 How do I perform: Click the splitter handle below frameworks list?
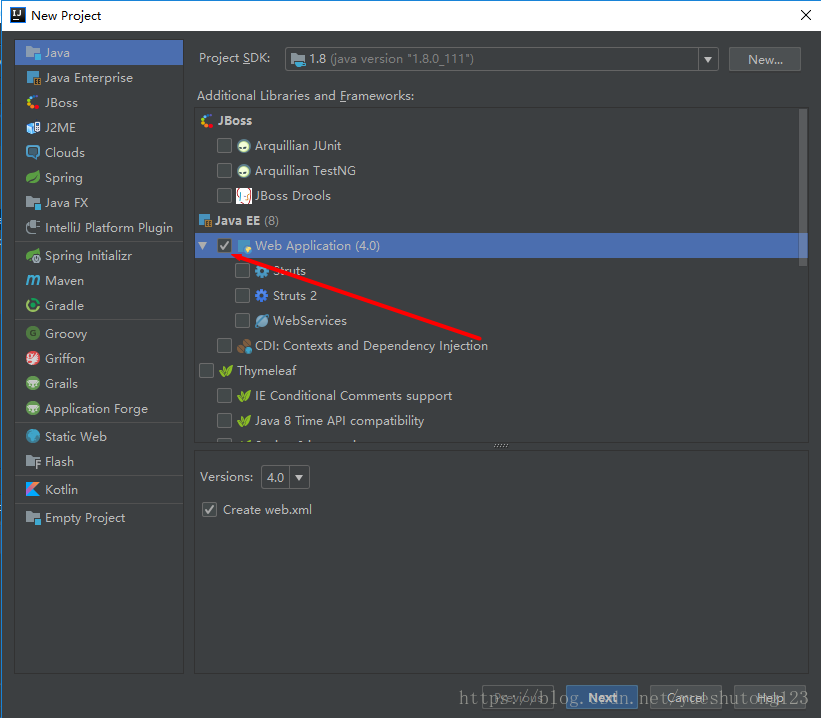pyautogui.click(x=501, y=446)
